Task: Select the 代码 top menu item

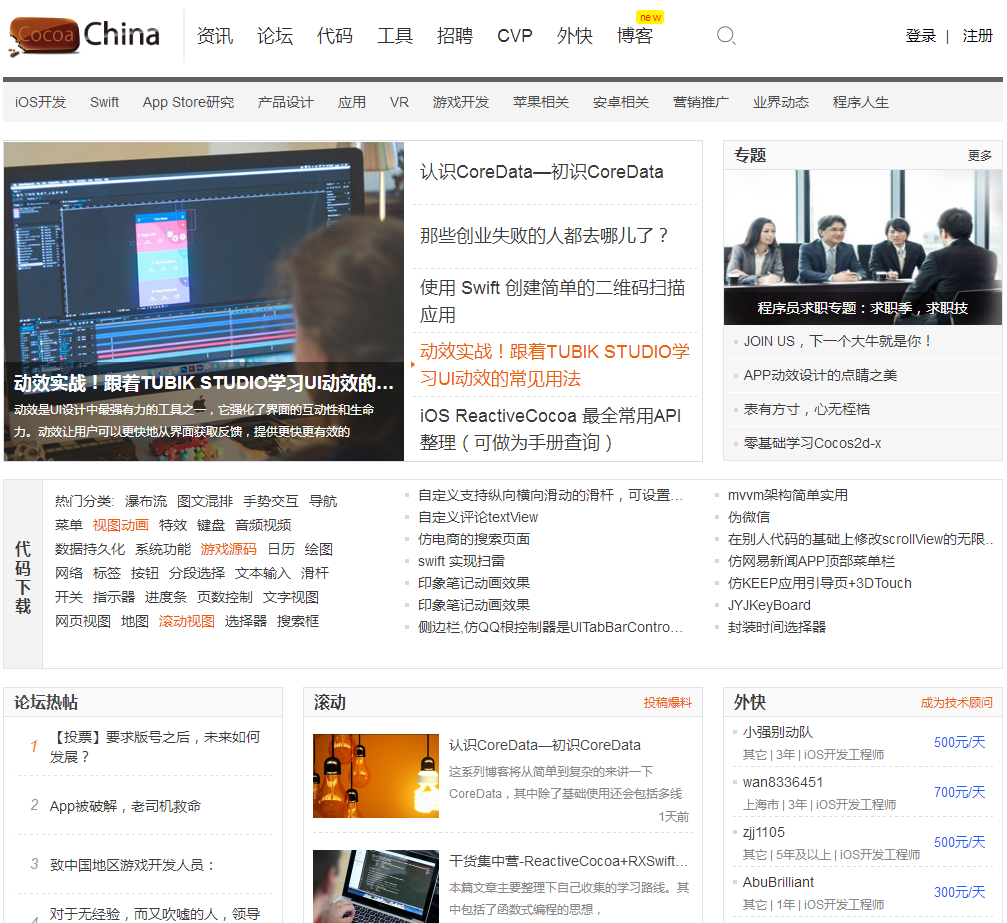Action: click(335, 36)
